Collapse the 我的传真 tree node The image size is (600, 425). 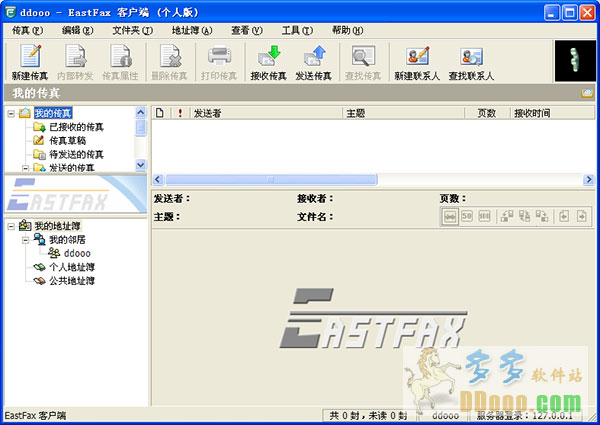11,113
